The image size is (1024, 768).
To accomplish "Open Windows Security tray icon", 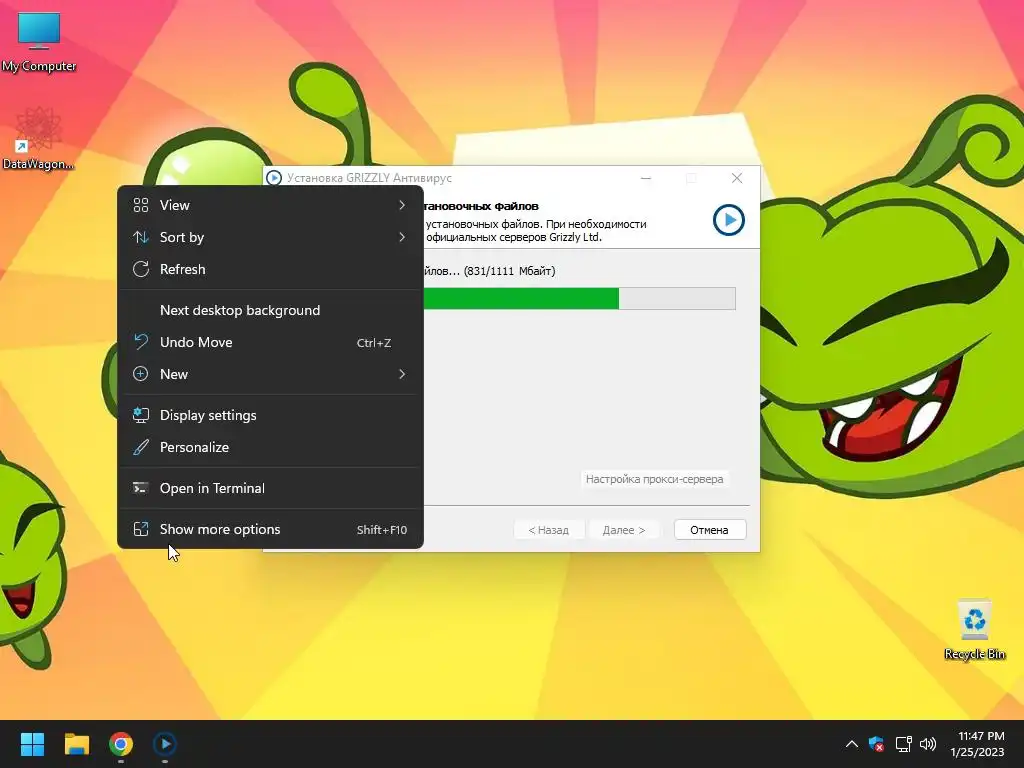I will point(876,744).
